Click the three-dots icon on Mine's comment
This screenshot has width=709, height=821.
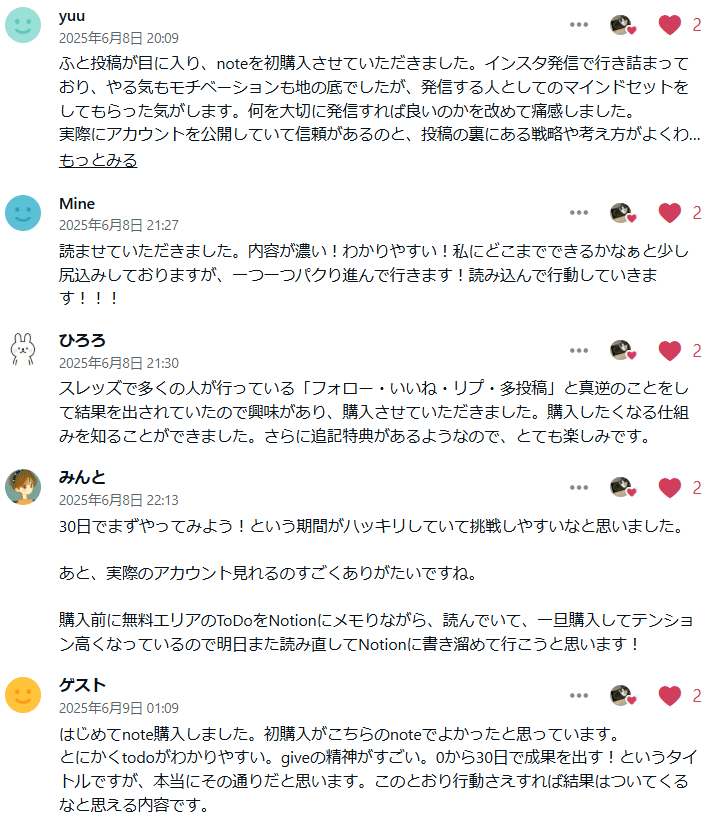coord(577,211)
